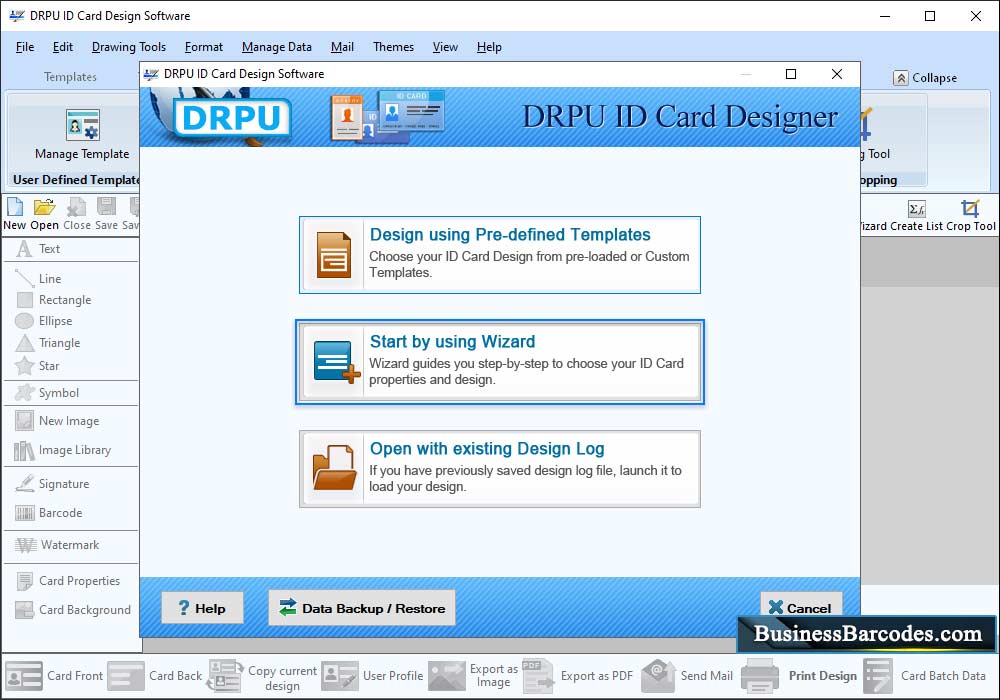The height and width of the screenshot is (700, 1000).
Task: Add a Watermark
Action: [x=58, y=545]
